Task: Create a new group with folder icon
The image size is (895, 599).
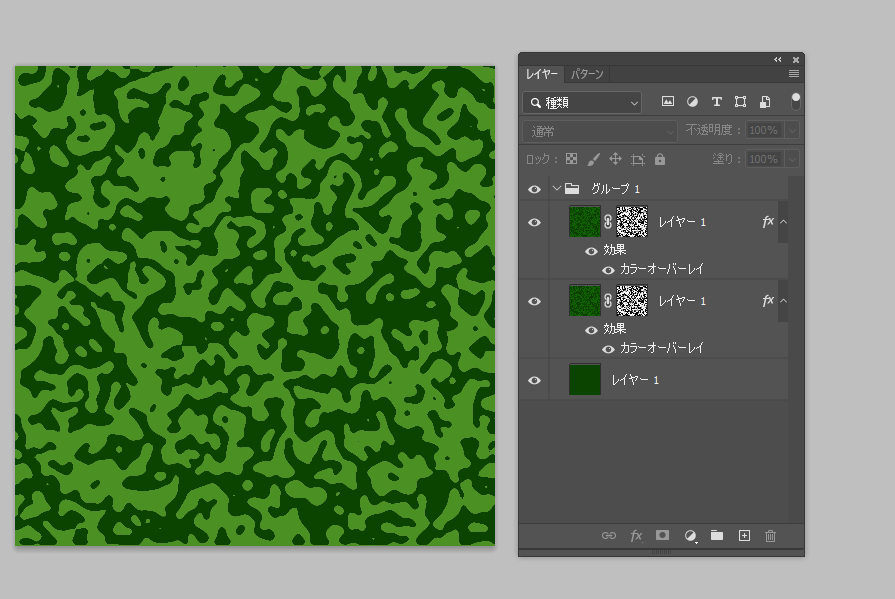Action: tap(717, 536)
